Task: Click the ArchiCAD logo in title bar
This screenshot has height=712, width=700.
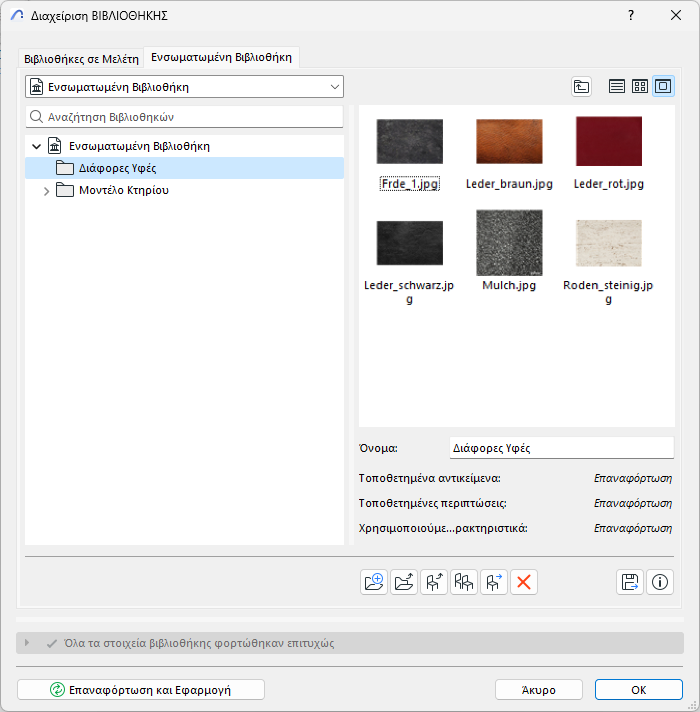Action: pos(17,15)
